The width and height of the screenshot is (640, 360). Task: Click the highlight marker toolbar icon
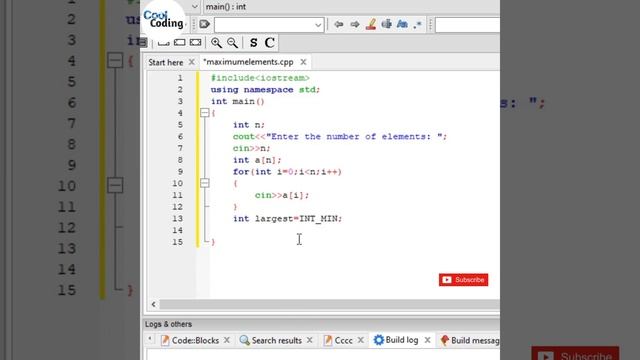point(371,24)
